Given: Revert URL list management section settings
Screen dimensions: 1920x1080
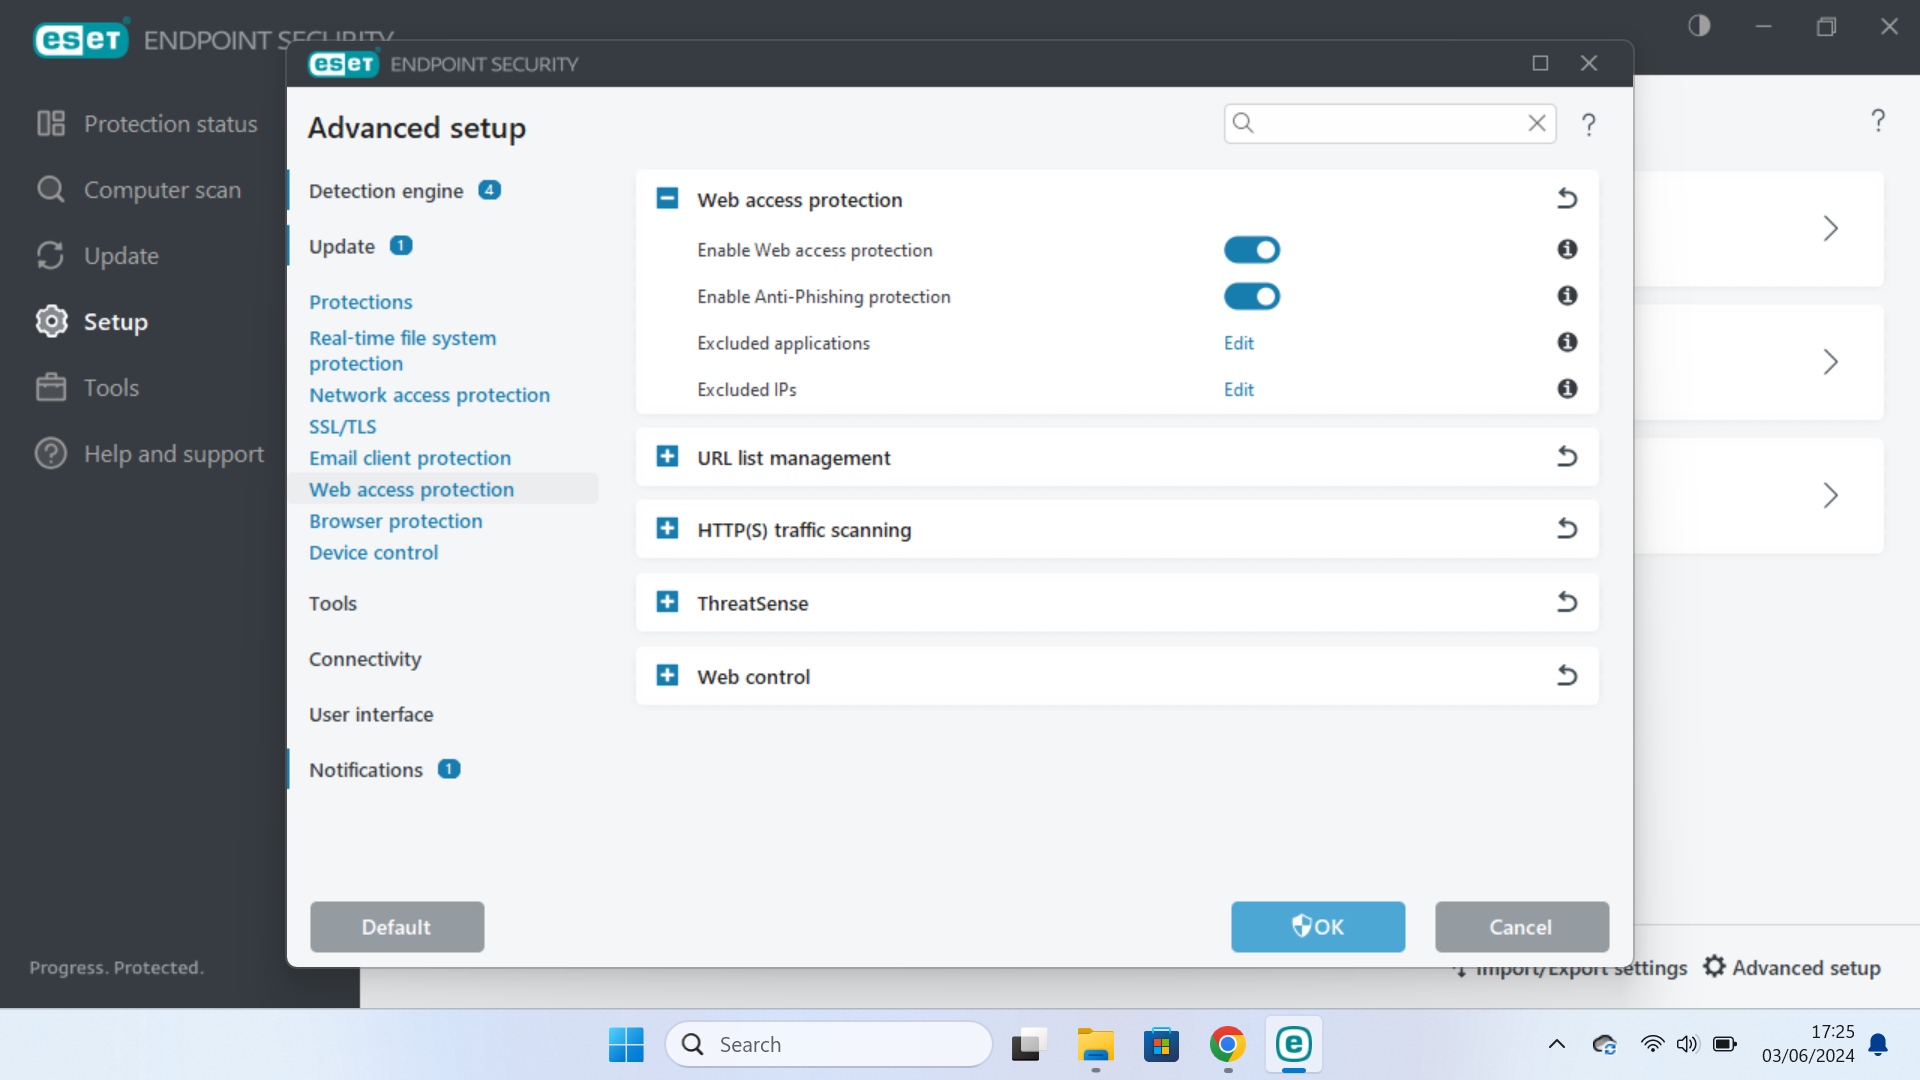Looking at the screenshot, I should tap(1567, 457).
